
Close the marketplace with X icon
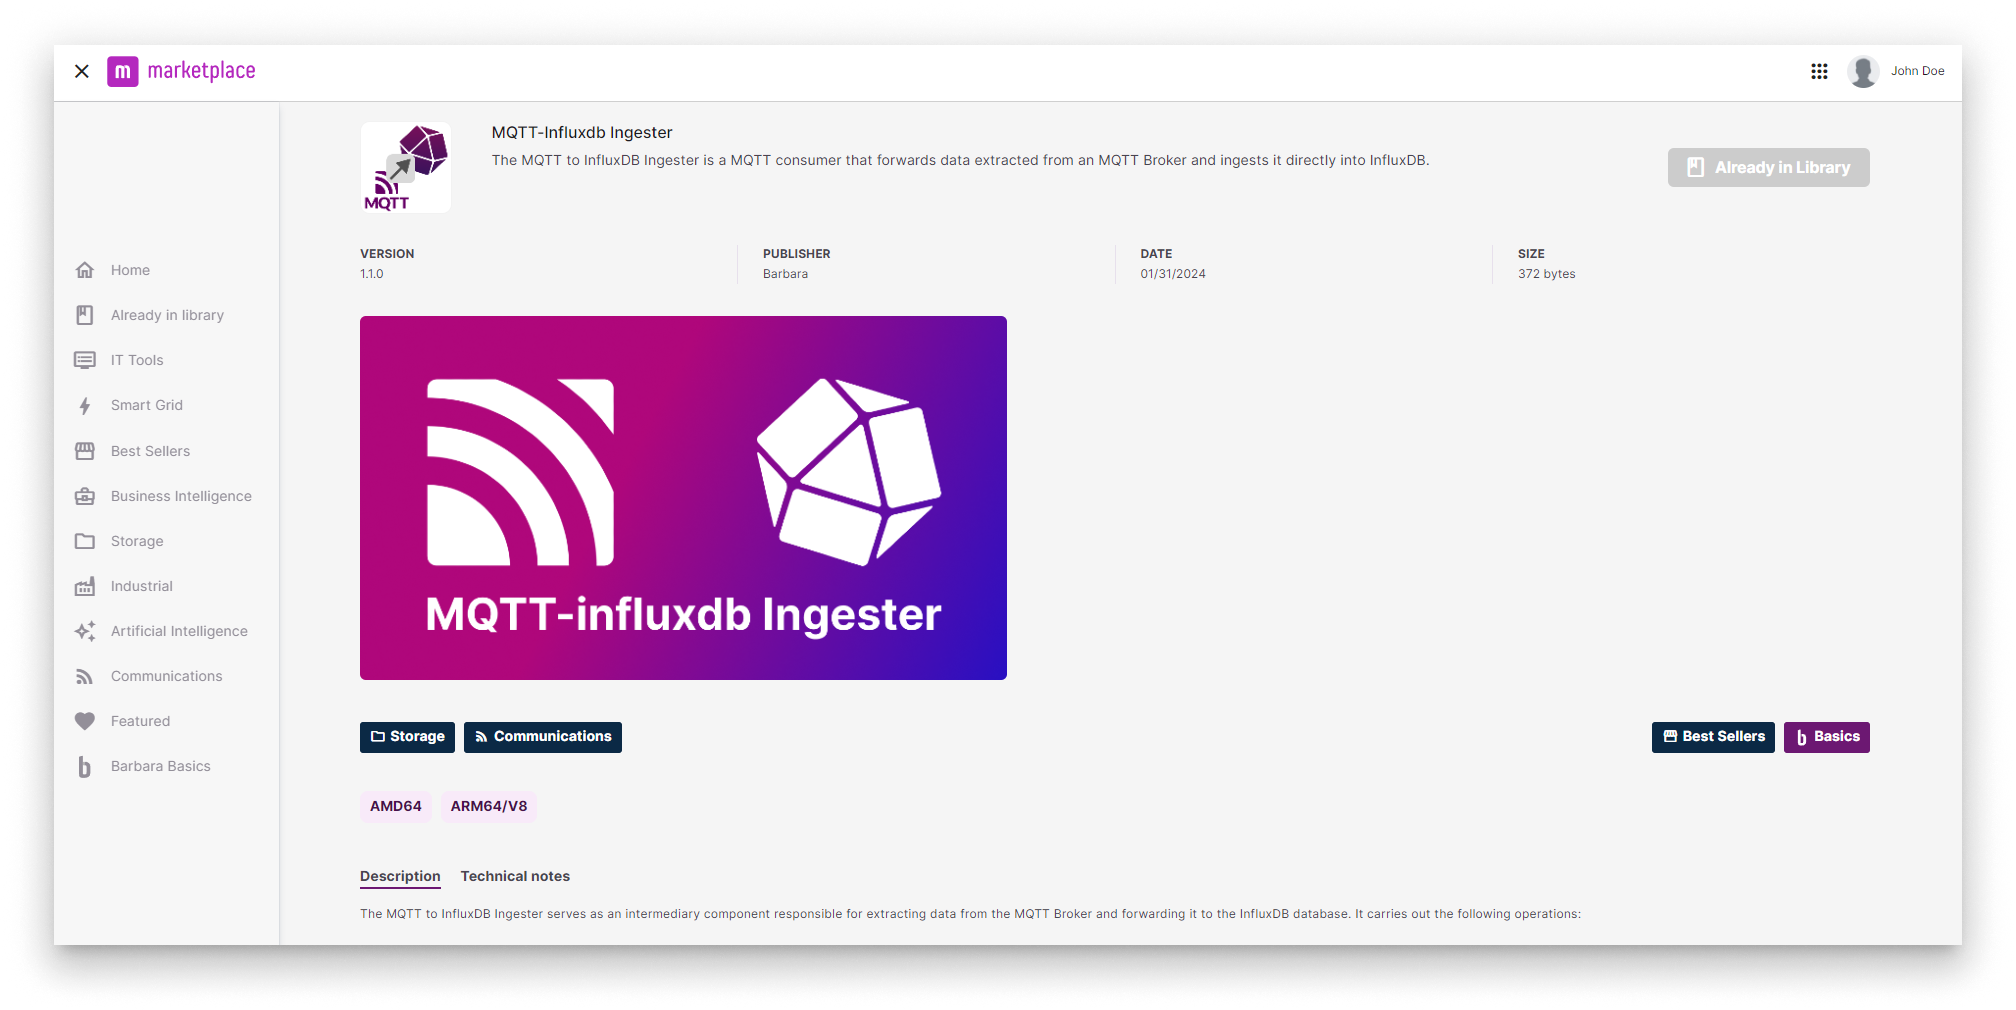pyautogui.click(x=82, y=71)
